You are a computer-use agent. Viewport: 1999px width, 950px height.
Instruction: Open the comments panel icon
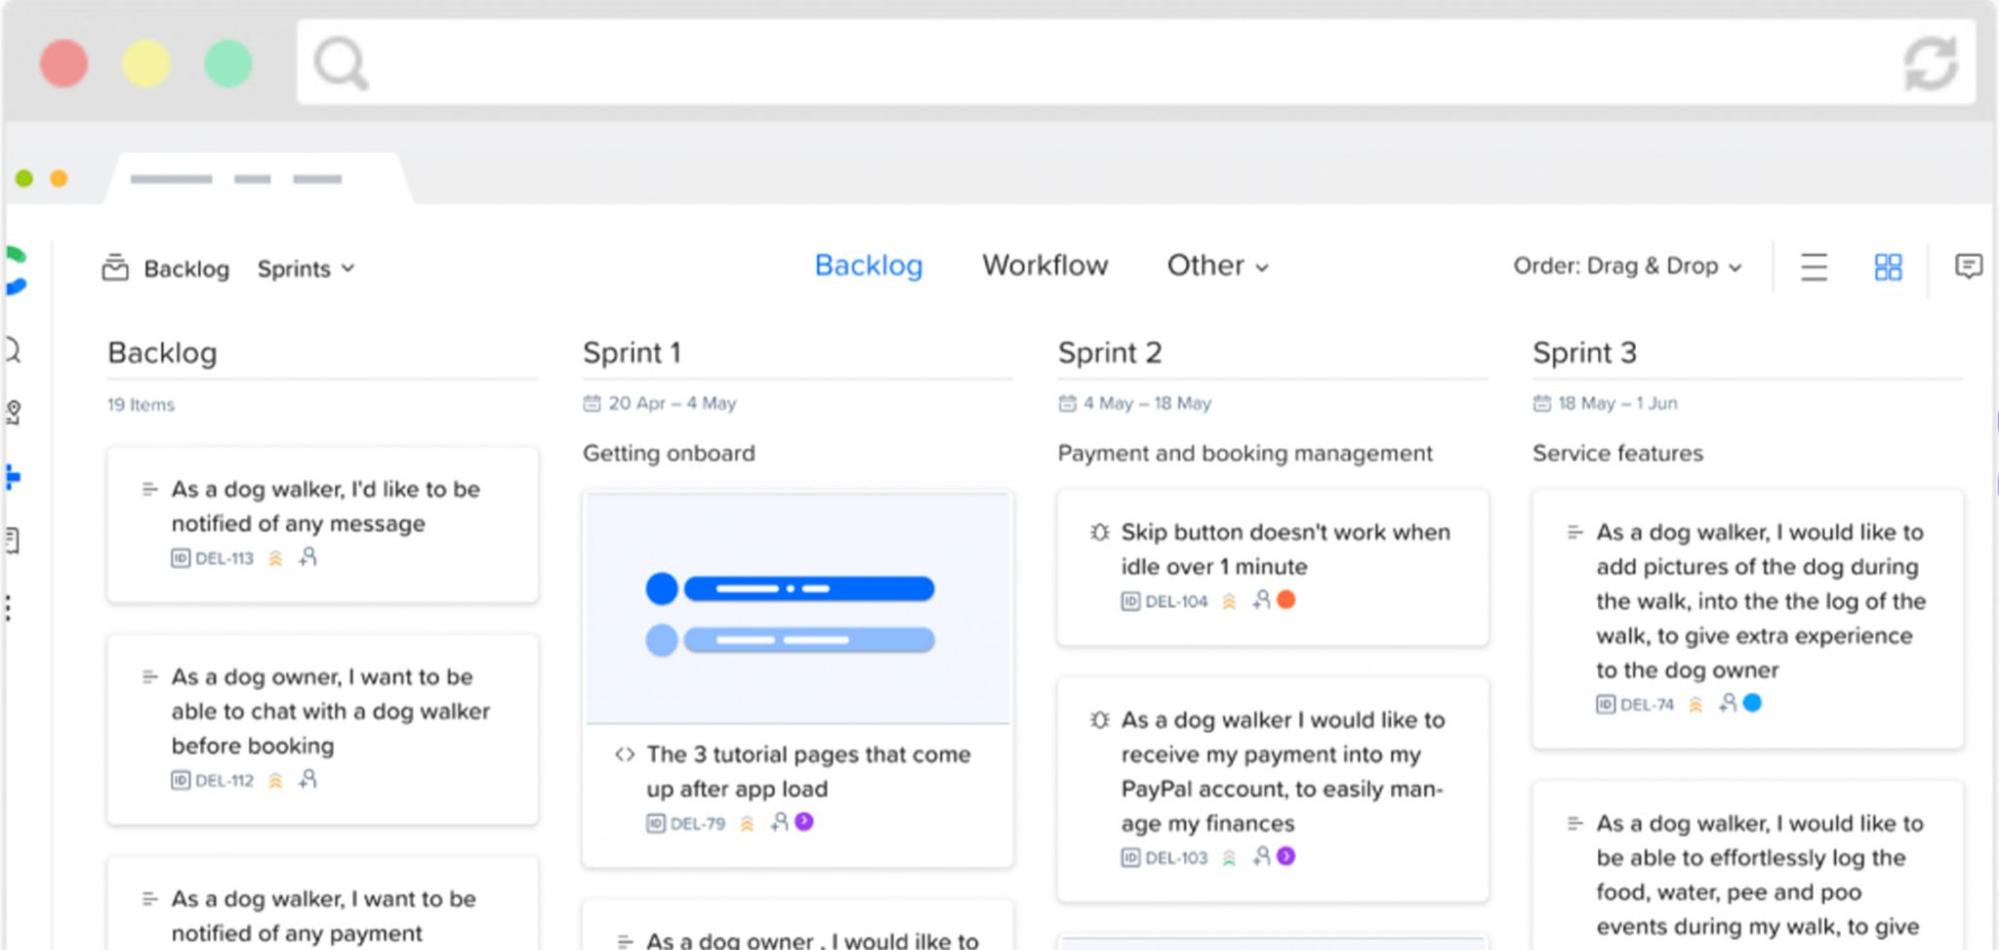[1968, 267]
